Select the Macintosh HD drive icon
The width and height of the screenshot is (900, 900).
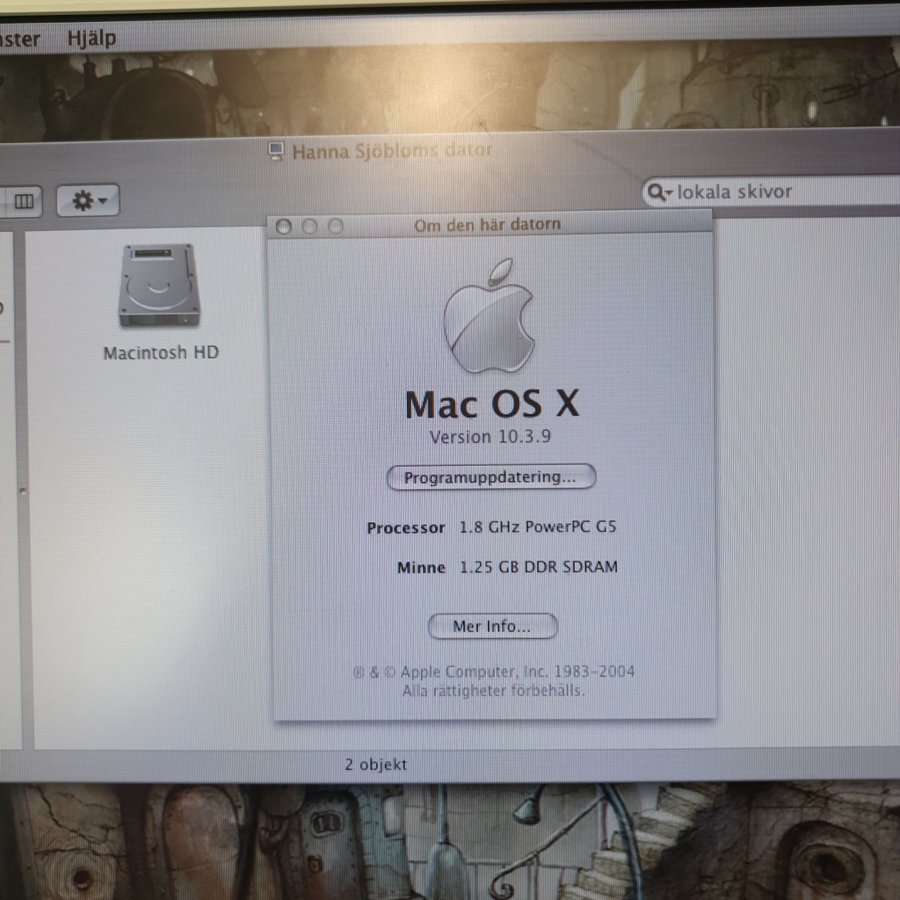pos(159,286)
